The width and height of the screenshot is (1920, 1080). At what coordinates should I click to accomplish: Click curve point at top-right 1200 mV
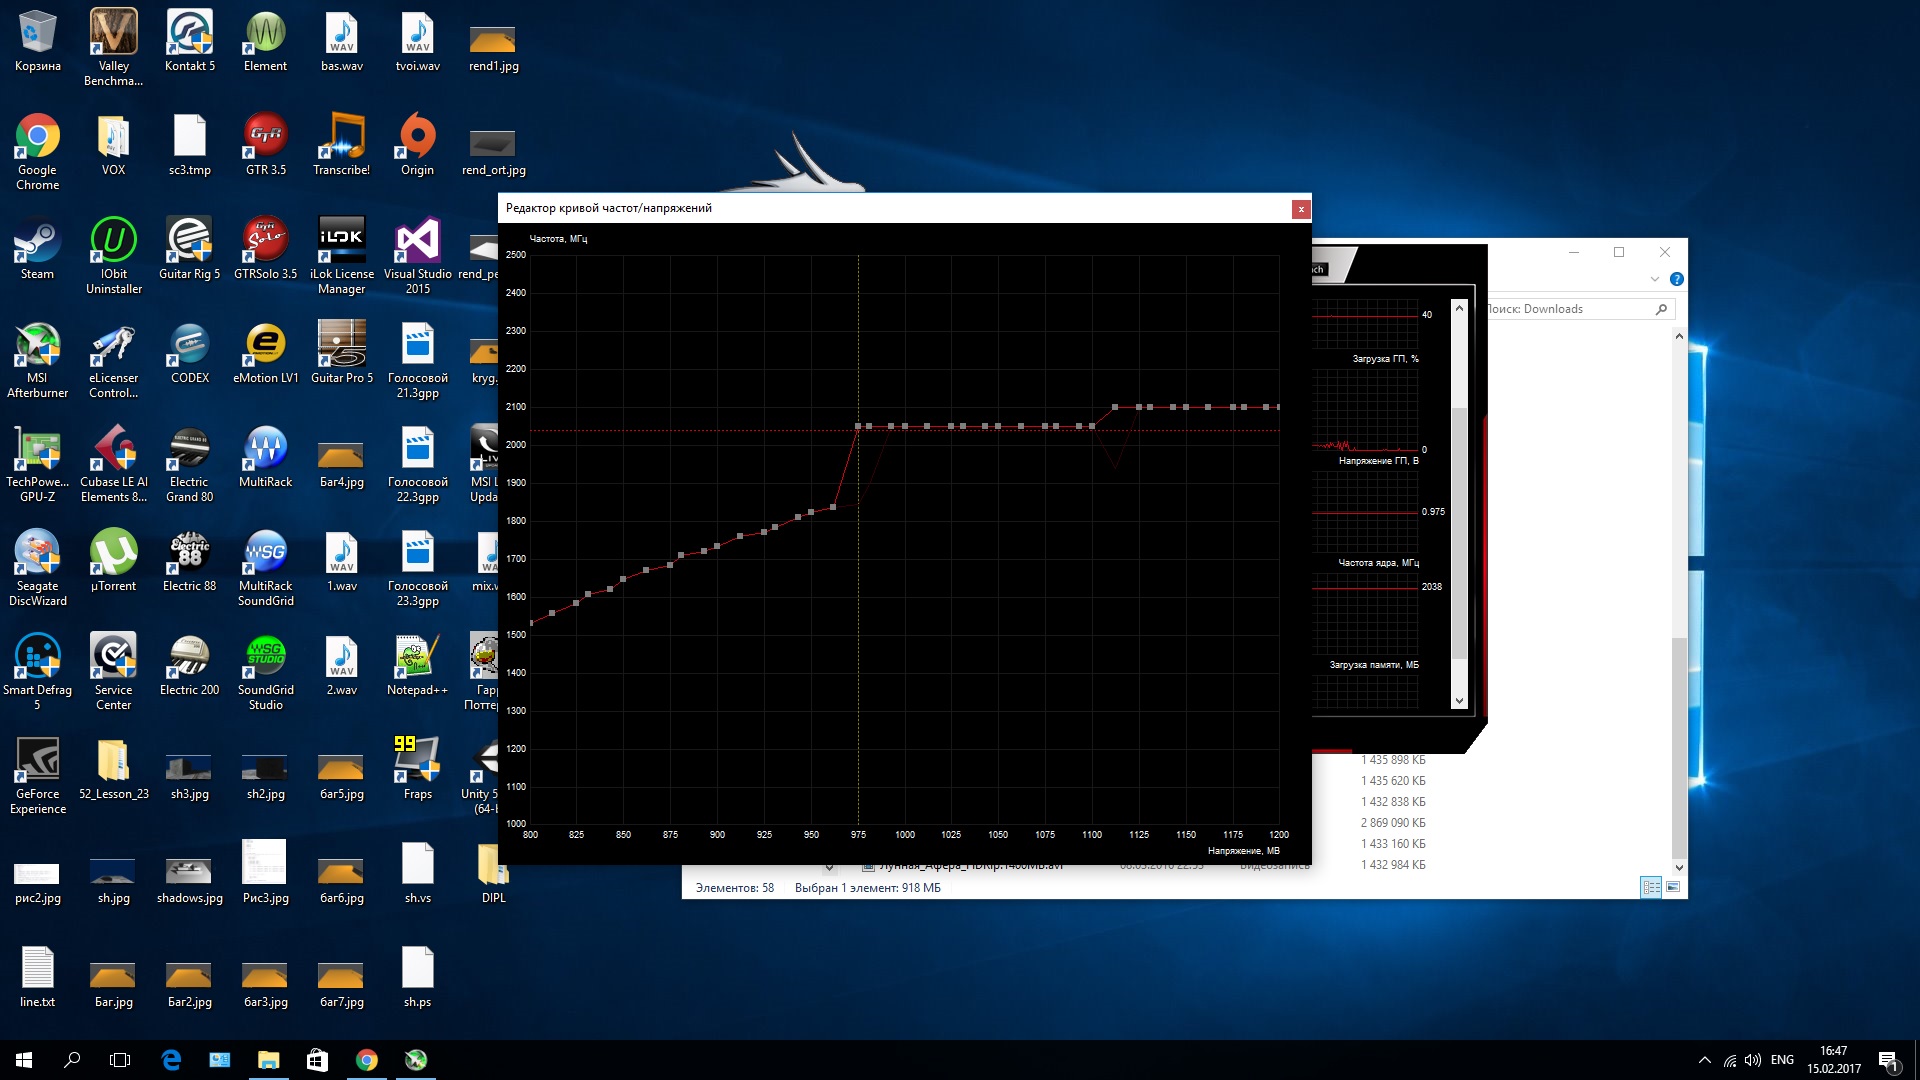1278,407
